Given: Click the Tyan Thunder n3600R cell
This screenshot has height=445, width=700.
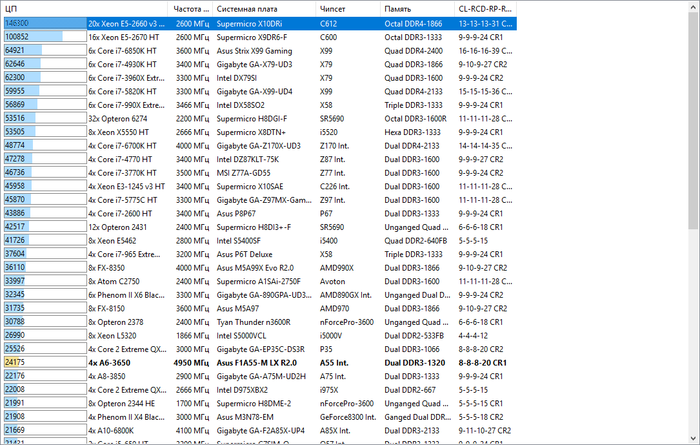Looking at the screenshot, I should click(254, 322).
